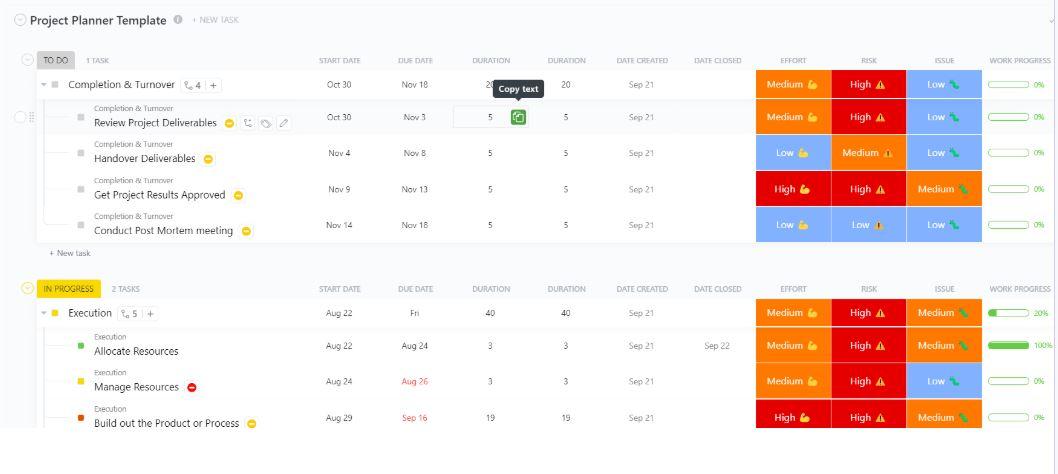Change status square of Build out the Product

(x=81, y=418)
